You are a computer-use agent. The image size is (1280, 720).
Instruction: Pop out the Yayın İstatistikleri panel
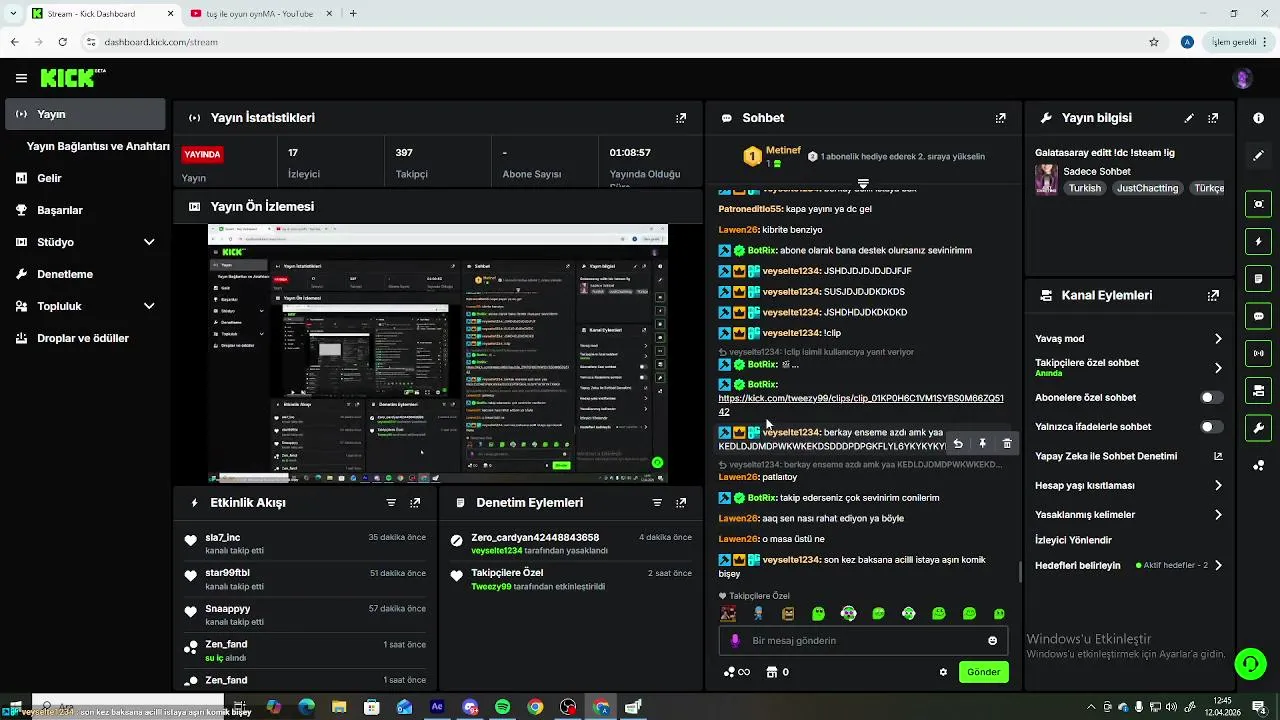coord(681,118)
